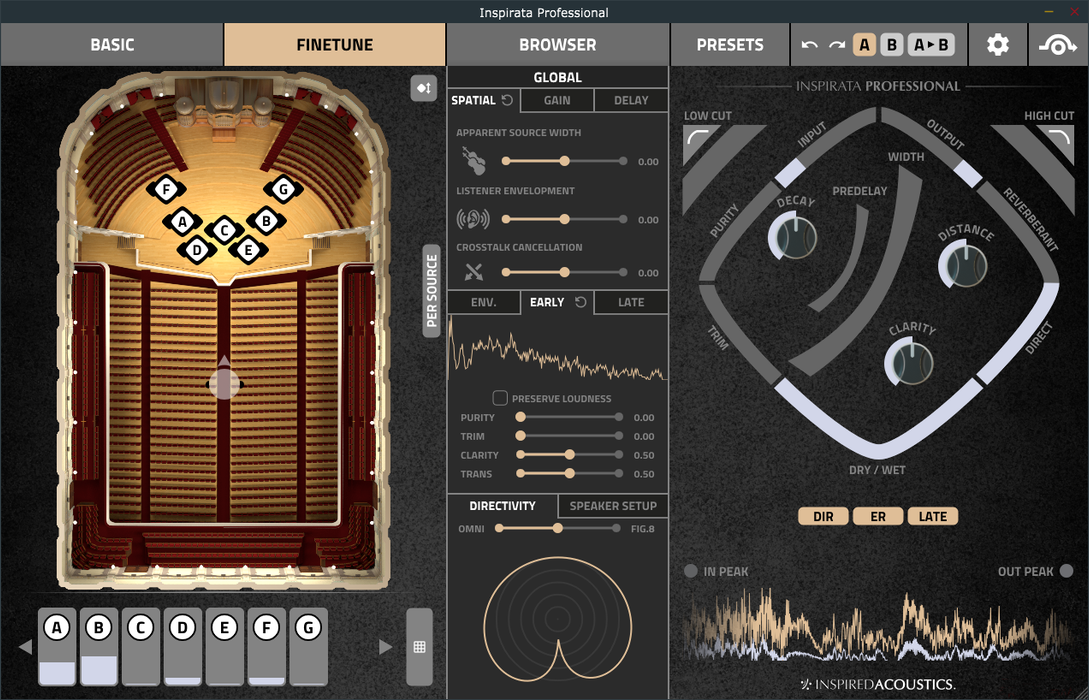
Task: Click the Apparent Source Width slider handle
Action: coord(564,161)
